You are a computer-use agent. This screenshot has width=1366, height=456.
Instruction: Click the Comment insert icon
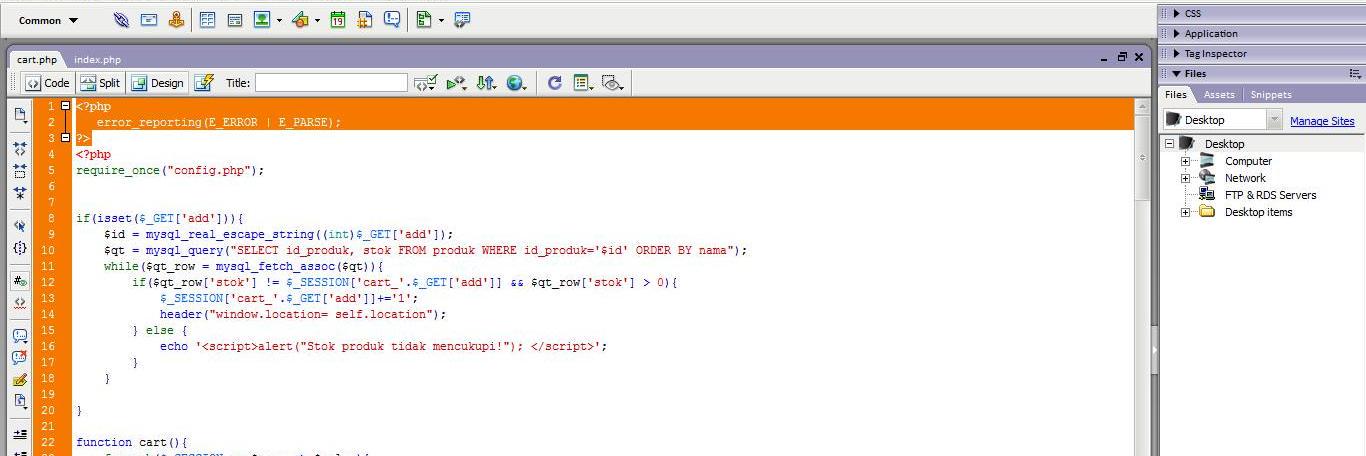(x=392, y=20)
